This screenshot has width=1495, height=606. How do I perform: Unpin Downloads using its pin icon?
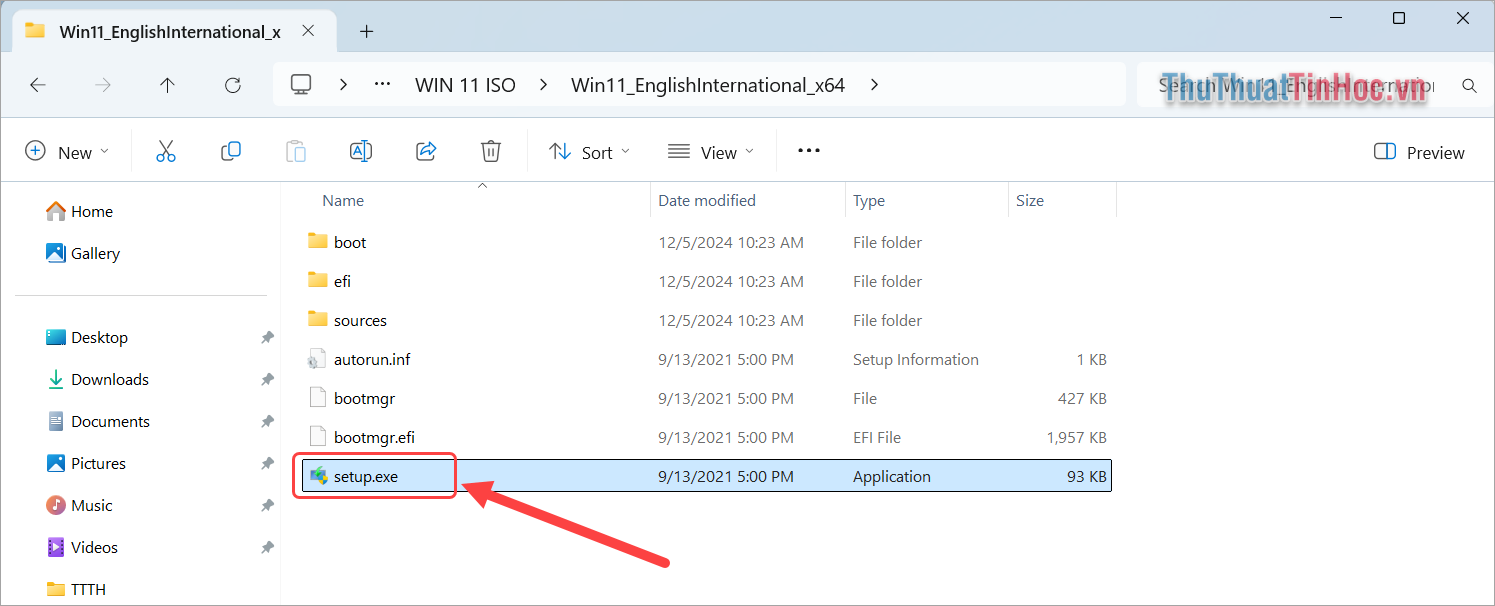[x=267, y=380]
